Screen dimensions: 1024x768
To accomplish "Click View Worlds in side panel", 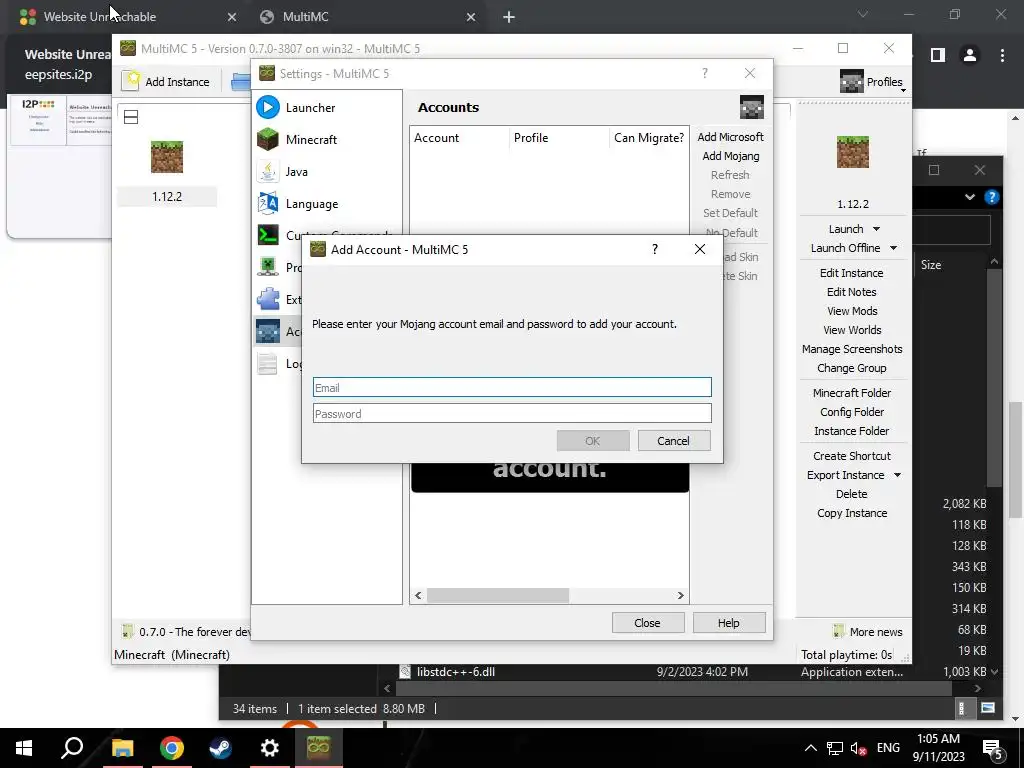I will [852, 330].
